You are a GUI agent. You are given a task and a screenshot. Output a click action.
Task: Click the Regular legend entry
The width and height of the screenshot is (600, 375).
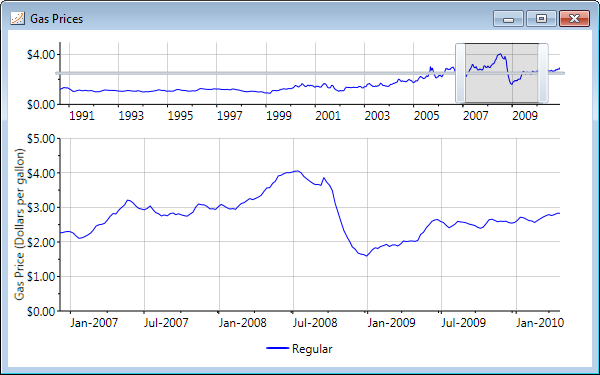click(x=299, y=349)
